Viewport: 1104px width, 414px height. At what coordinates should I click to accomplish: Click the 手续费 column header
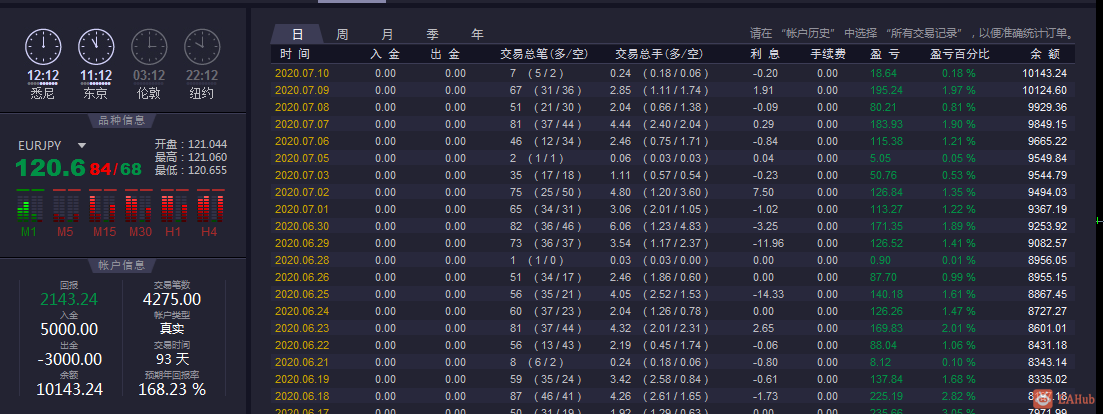tap(828, 54)
